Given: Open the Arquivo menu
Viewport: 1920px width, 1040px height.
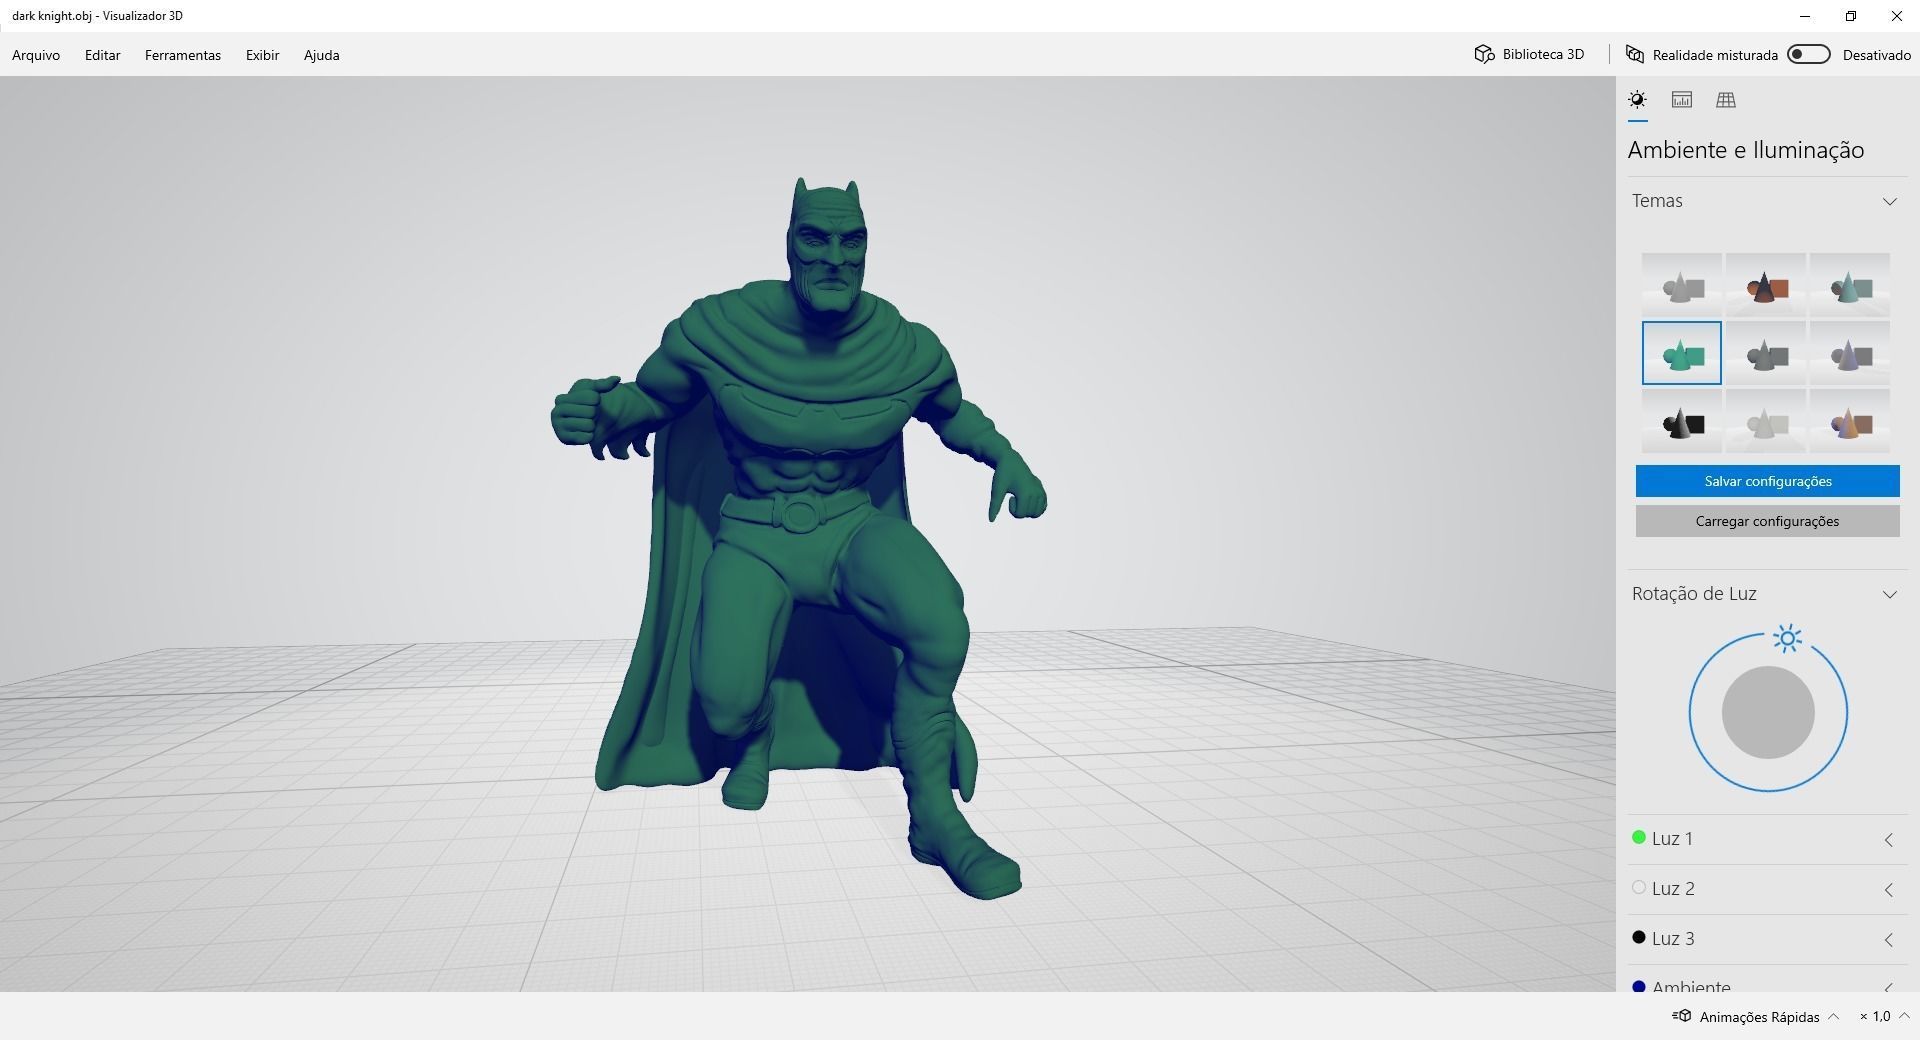Looking at the screenshot, I should (x=36, y=55).
